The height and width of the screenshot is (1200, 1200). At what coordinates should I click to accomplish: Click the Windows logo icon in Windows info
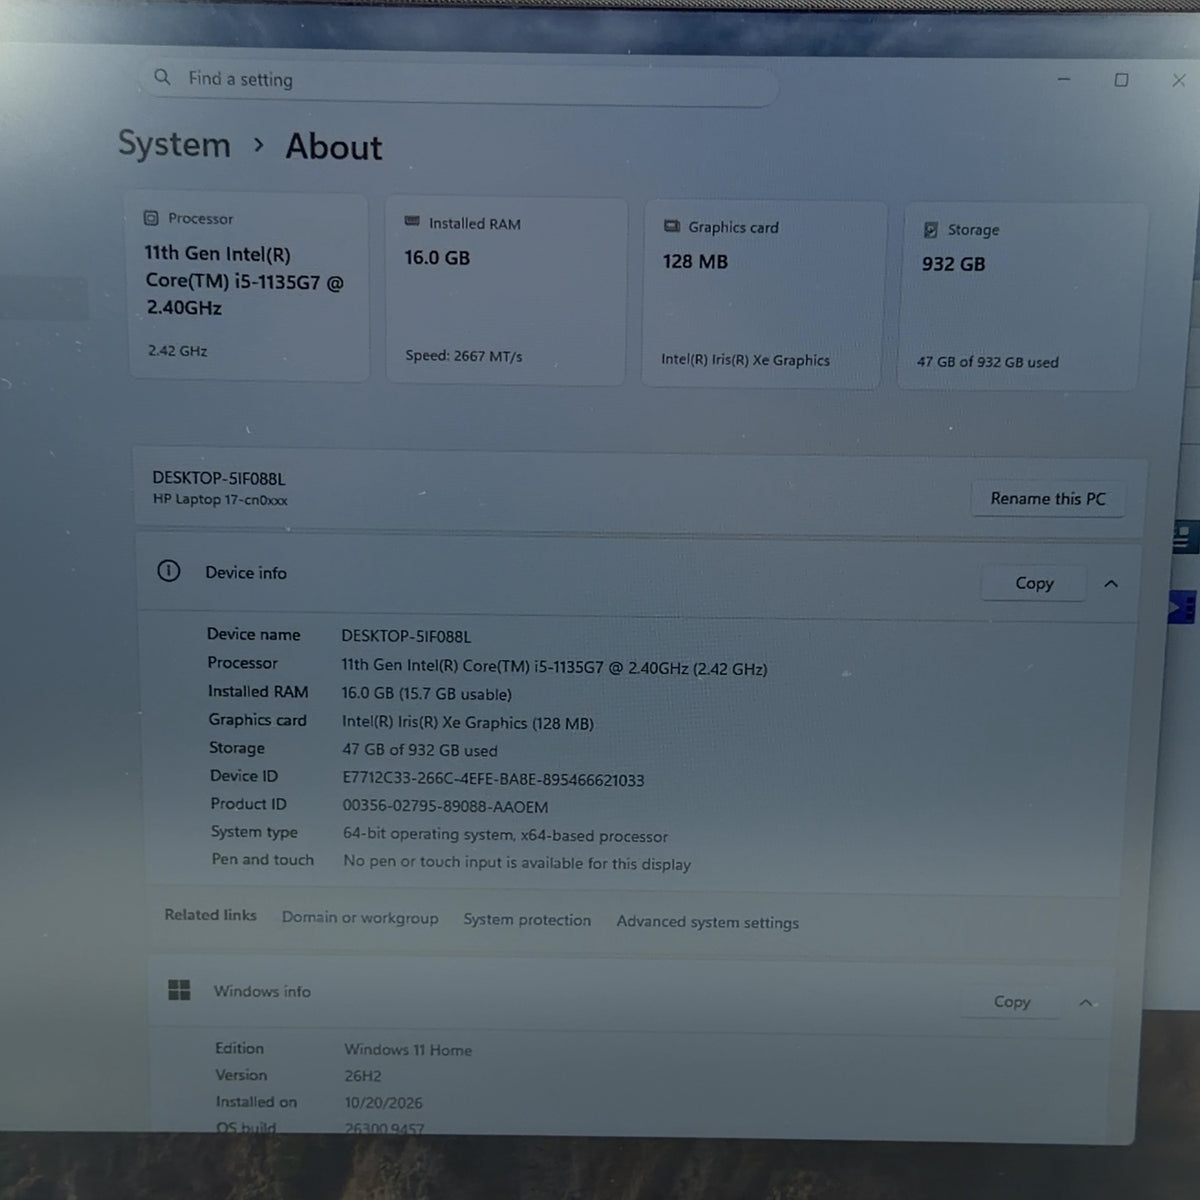point(179,990)
